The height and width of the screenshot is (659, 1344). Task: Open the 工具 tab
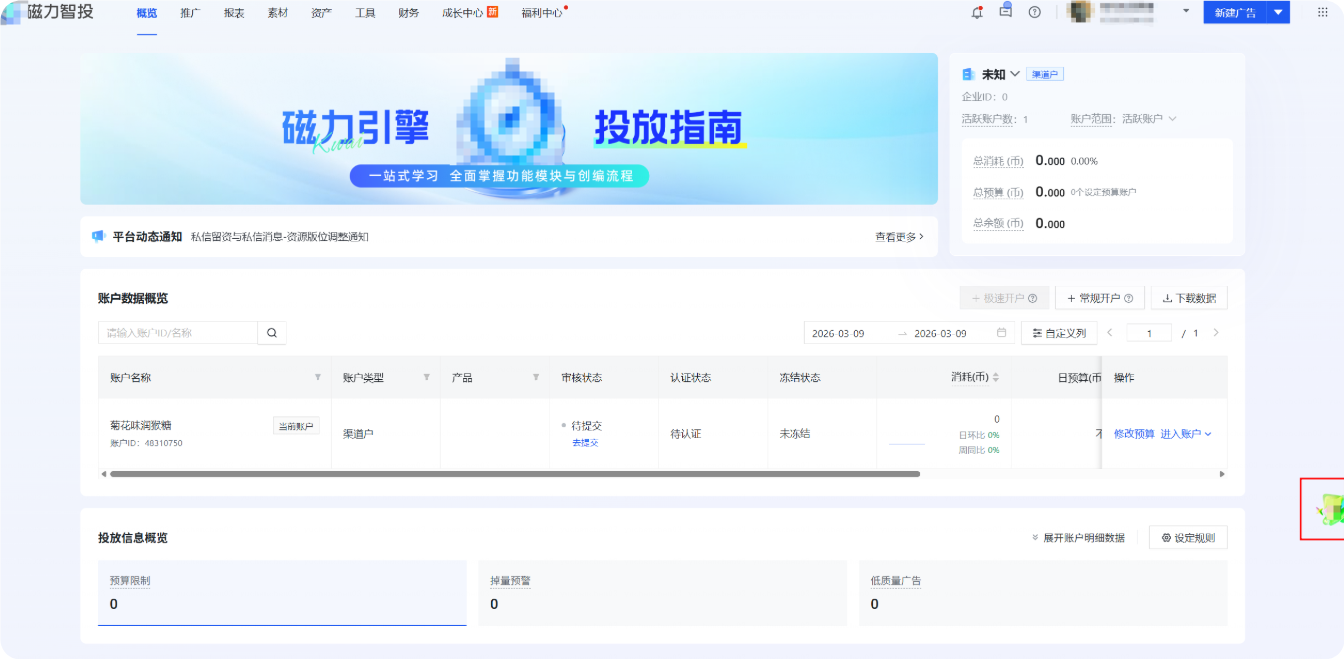tap(365, 13)
